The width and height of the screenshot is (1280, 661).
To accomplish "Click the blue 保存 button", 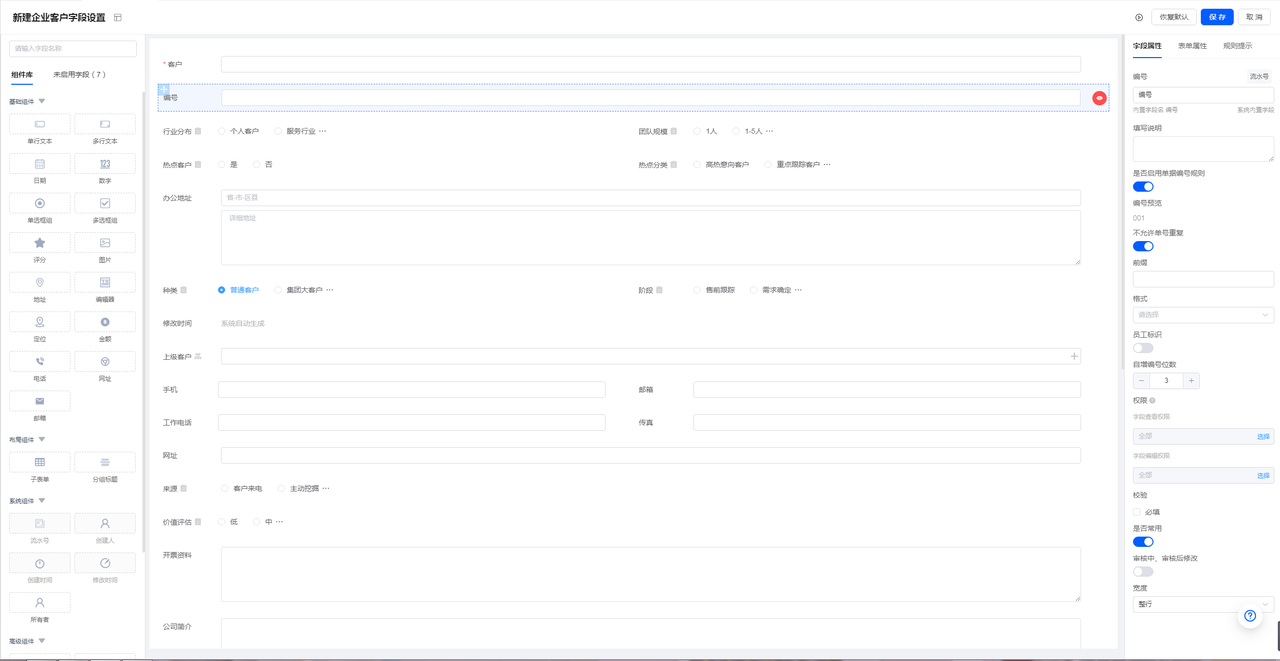I will (1217, 17).
